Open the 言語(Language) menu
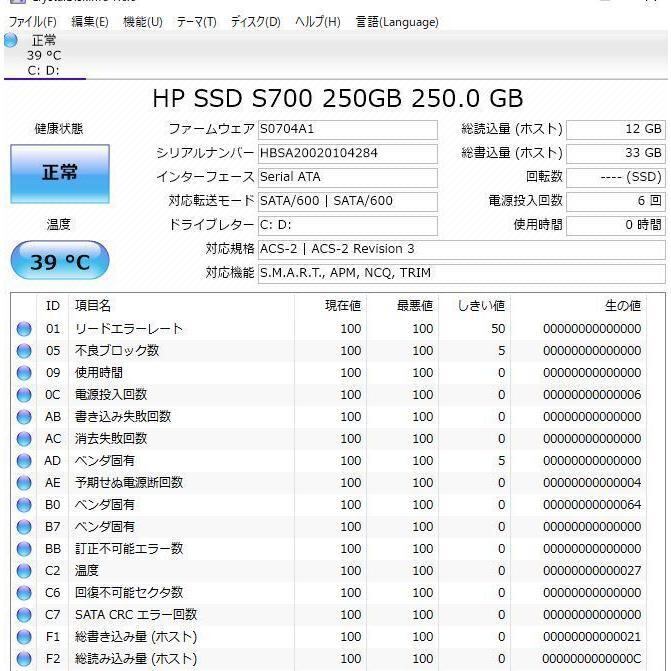This screenshot has width=671, height=671. point(397,21)
